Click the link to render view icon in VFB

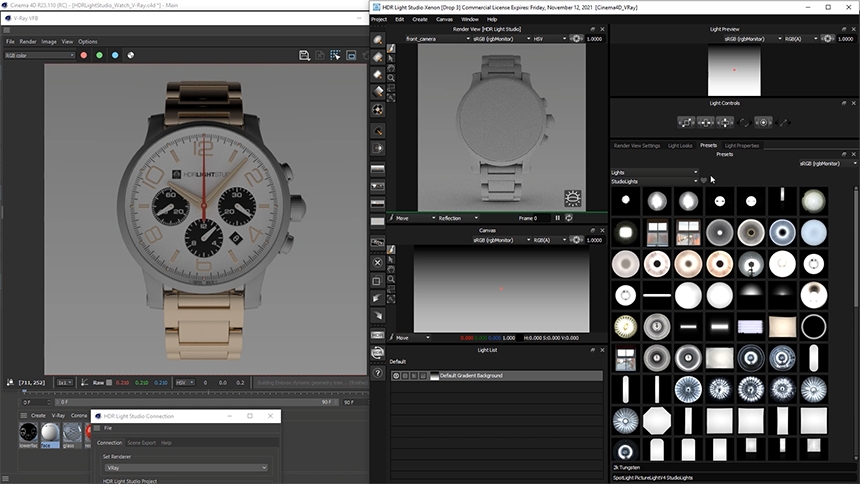tap(351, 55)
